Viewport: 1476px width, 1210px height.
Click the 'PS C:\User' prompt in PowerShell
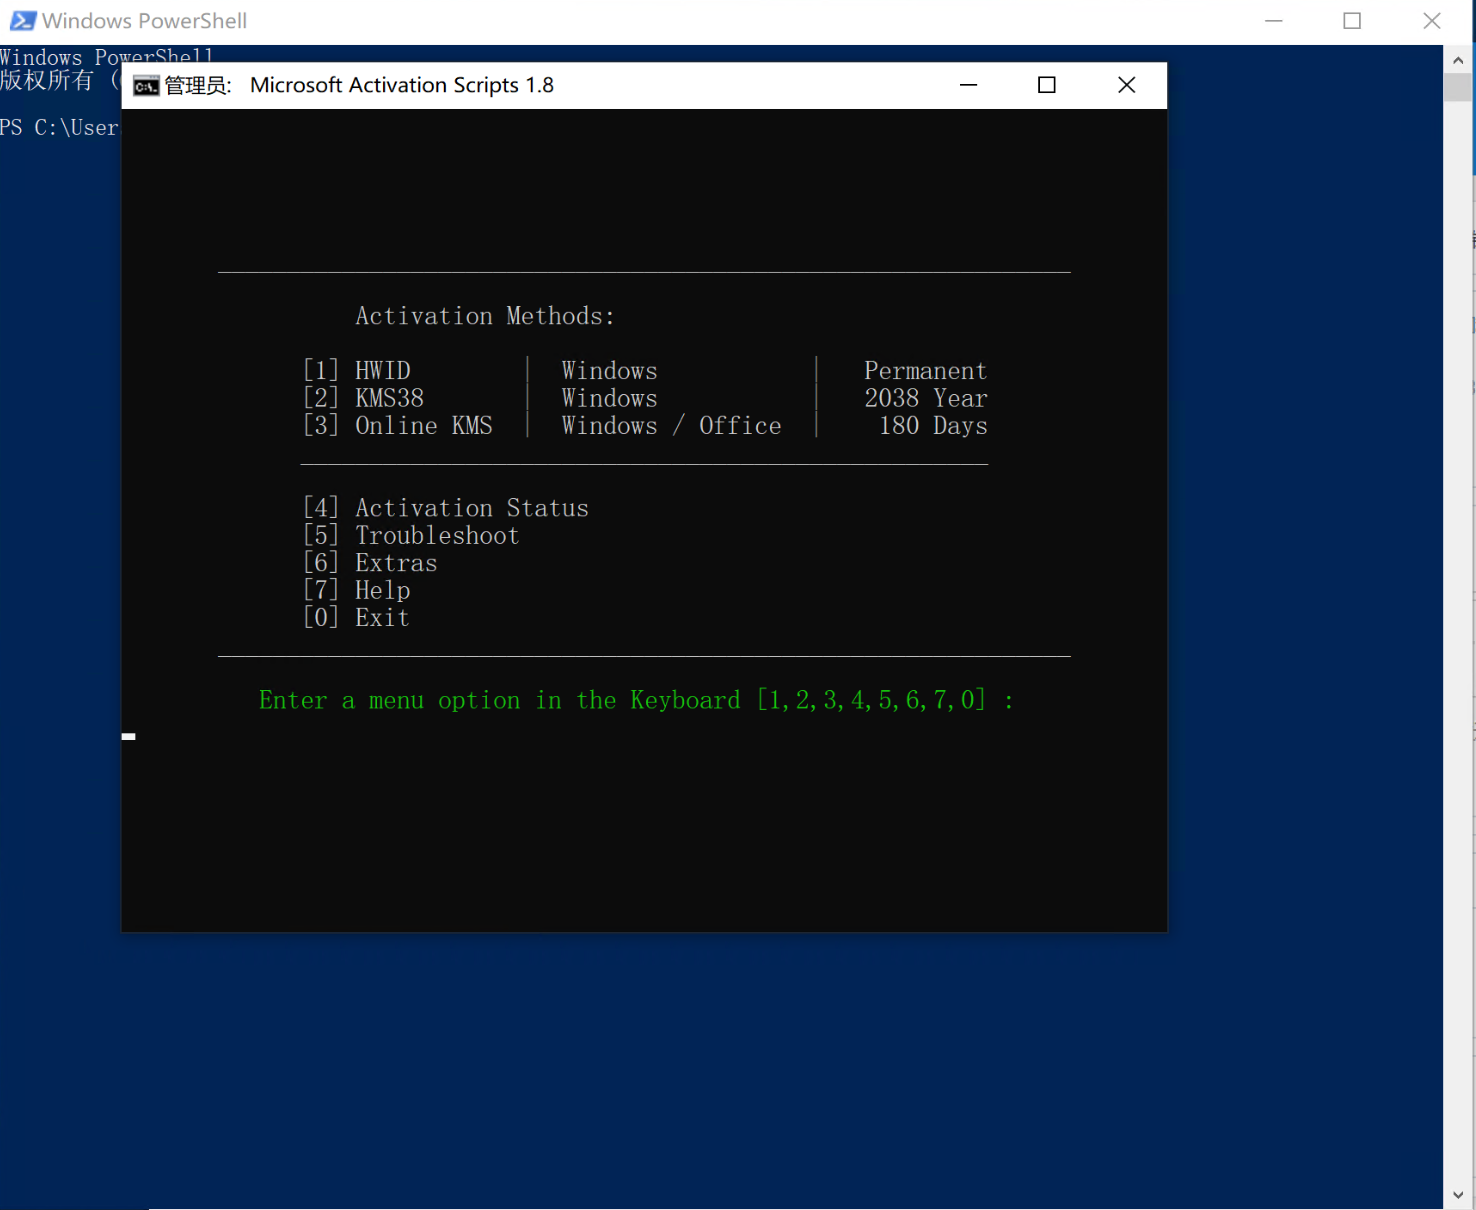coord(59,128)
